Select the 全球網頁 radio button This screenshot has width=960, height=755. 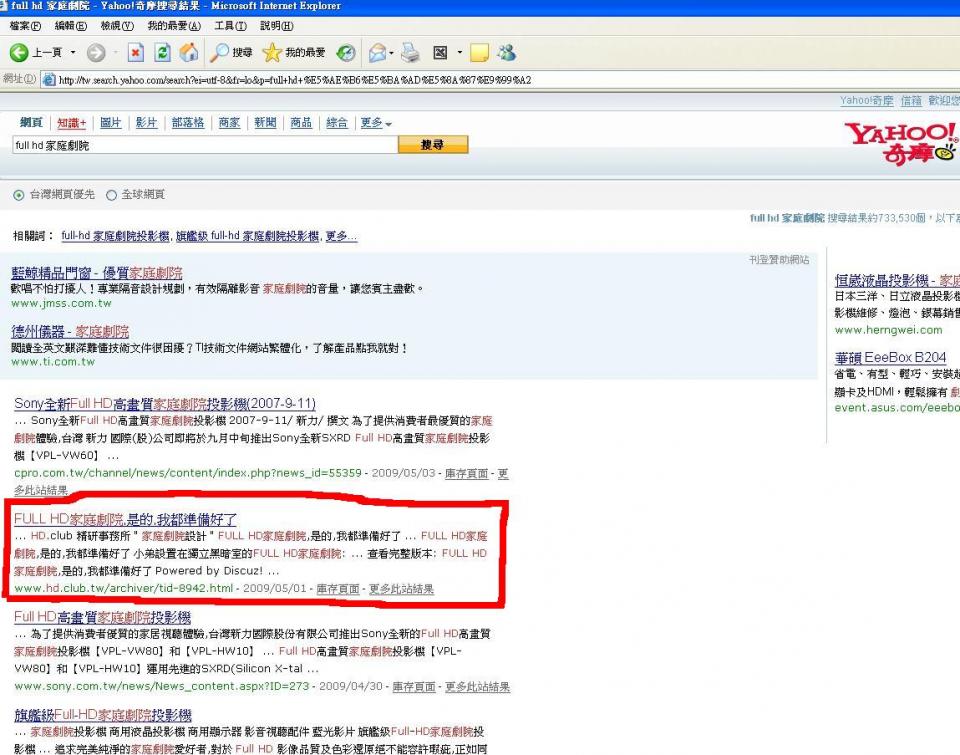tap(111, 195)
